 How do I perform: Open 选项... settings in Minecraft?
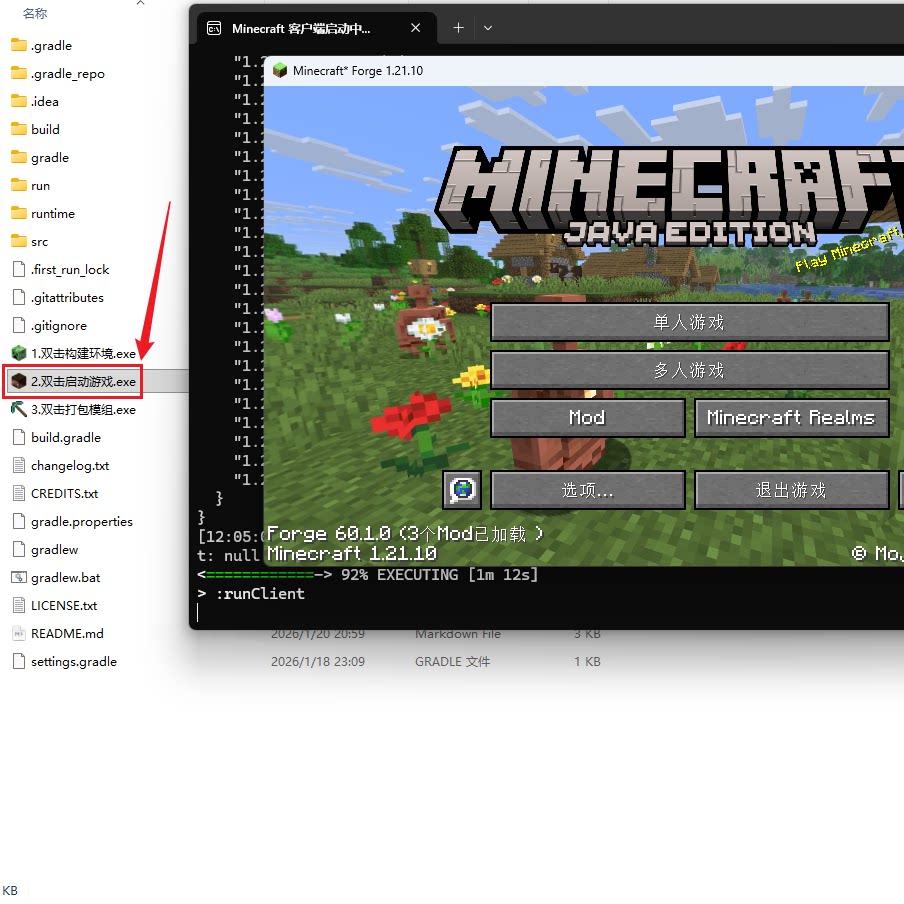pyautogui.click(x=587, y=490)
